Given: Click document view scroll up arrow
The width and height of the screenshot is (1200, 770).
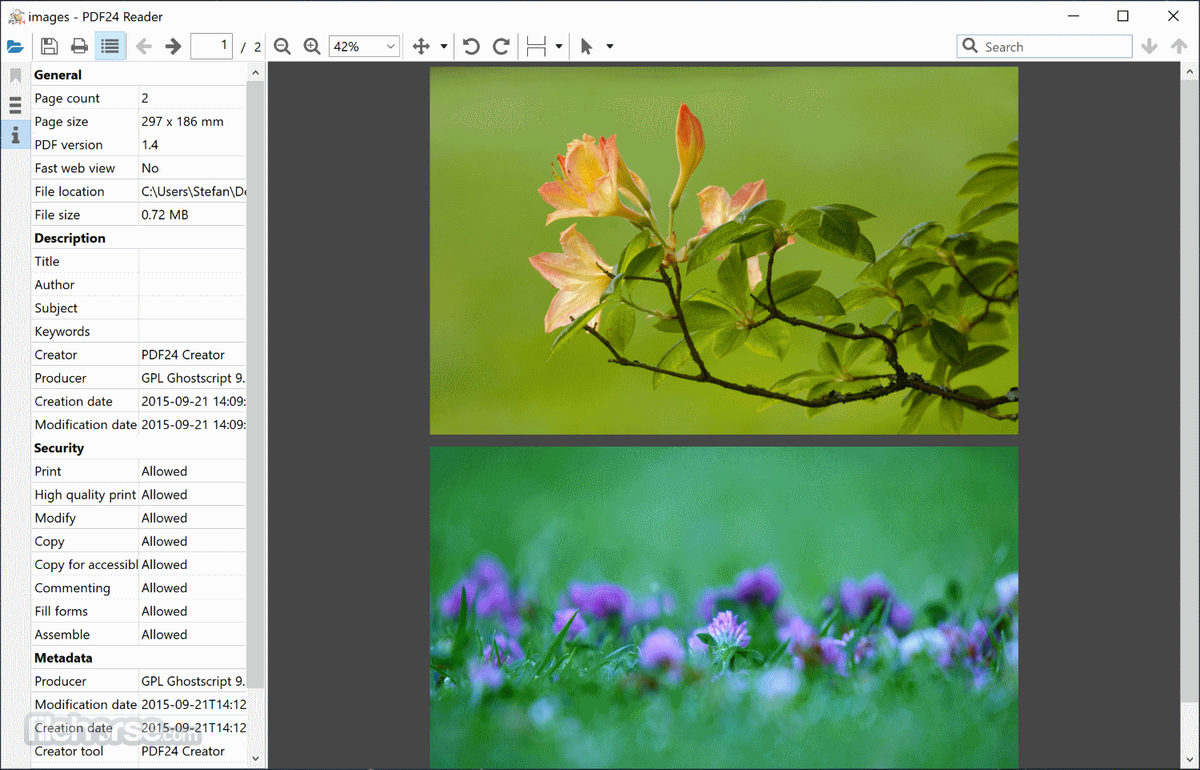Looking at the screenshot, I should pyautogui.click(x=1188, y=72).
